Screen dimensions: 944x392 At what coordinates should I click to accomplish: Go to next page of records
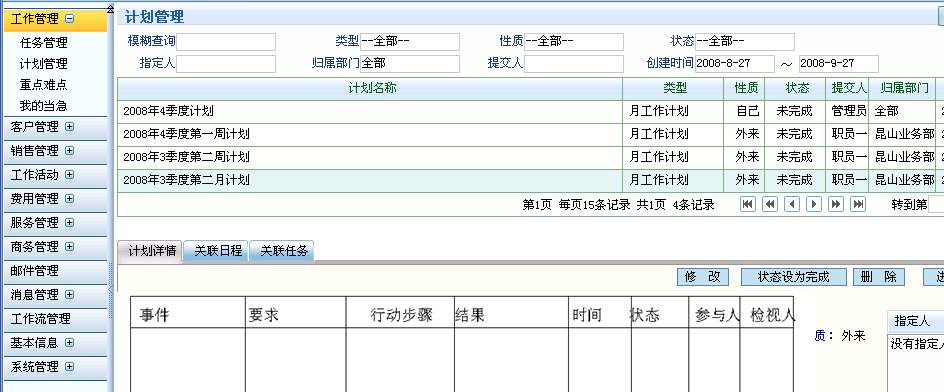point(814,204)
